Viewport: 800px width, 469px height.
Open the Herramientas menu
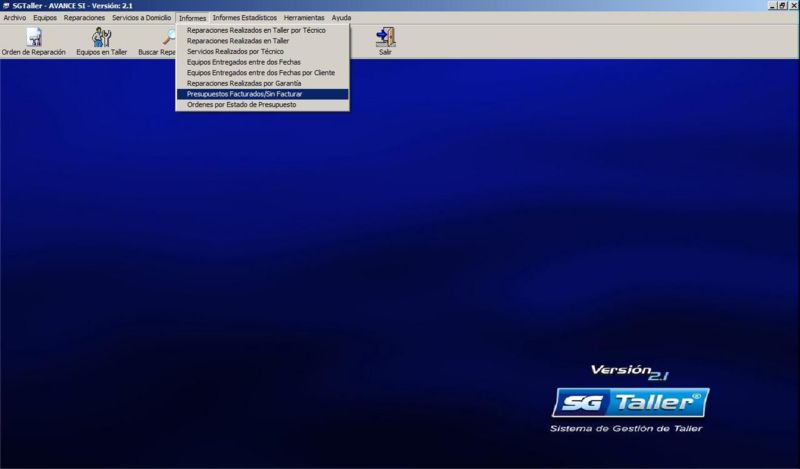click(304, 18)
